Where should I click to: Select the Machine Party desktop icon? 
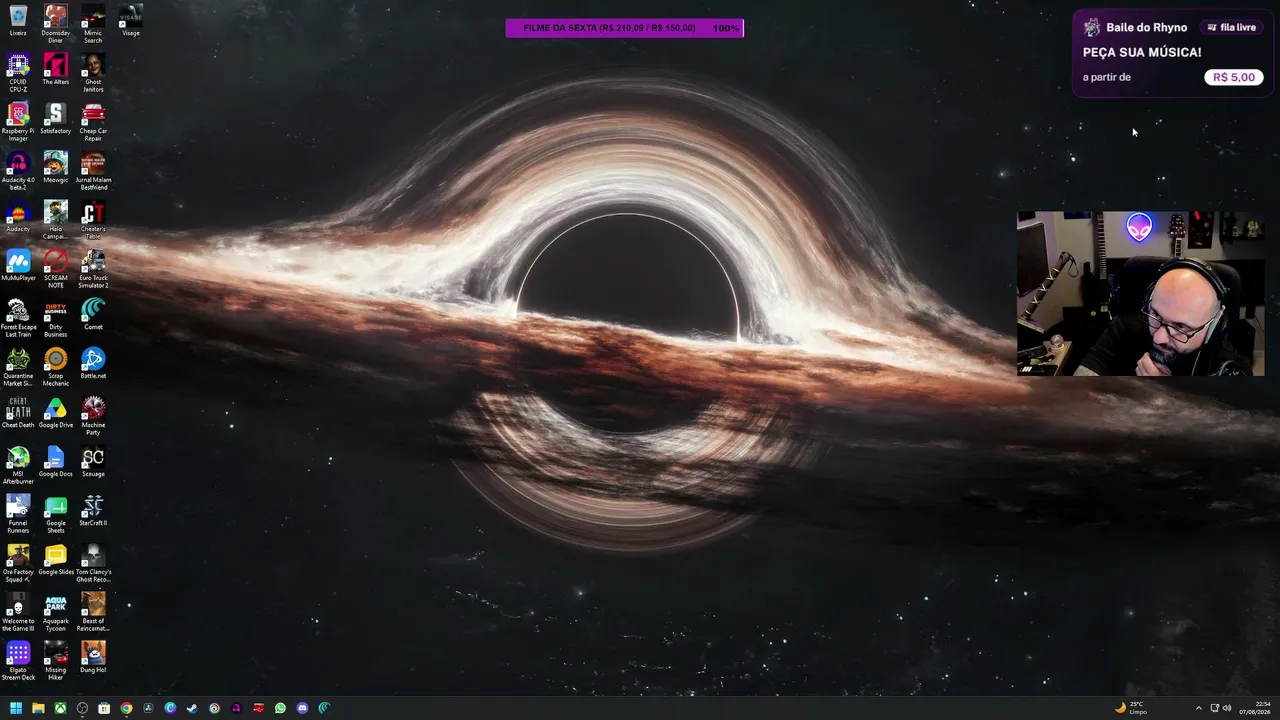click(93, 416)
